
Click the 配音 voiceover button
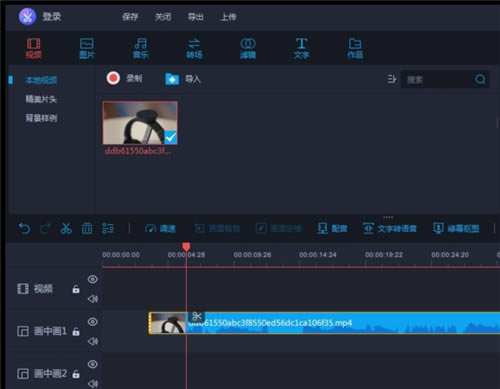point(332,229)
